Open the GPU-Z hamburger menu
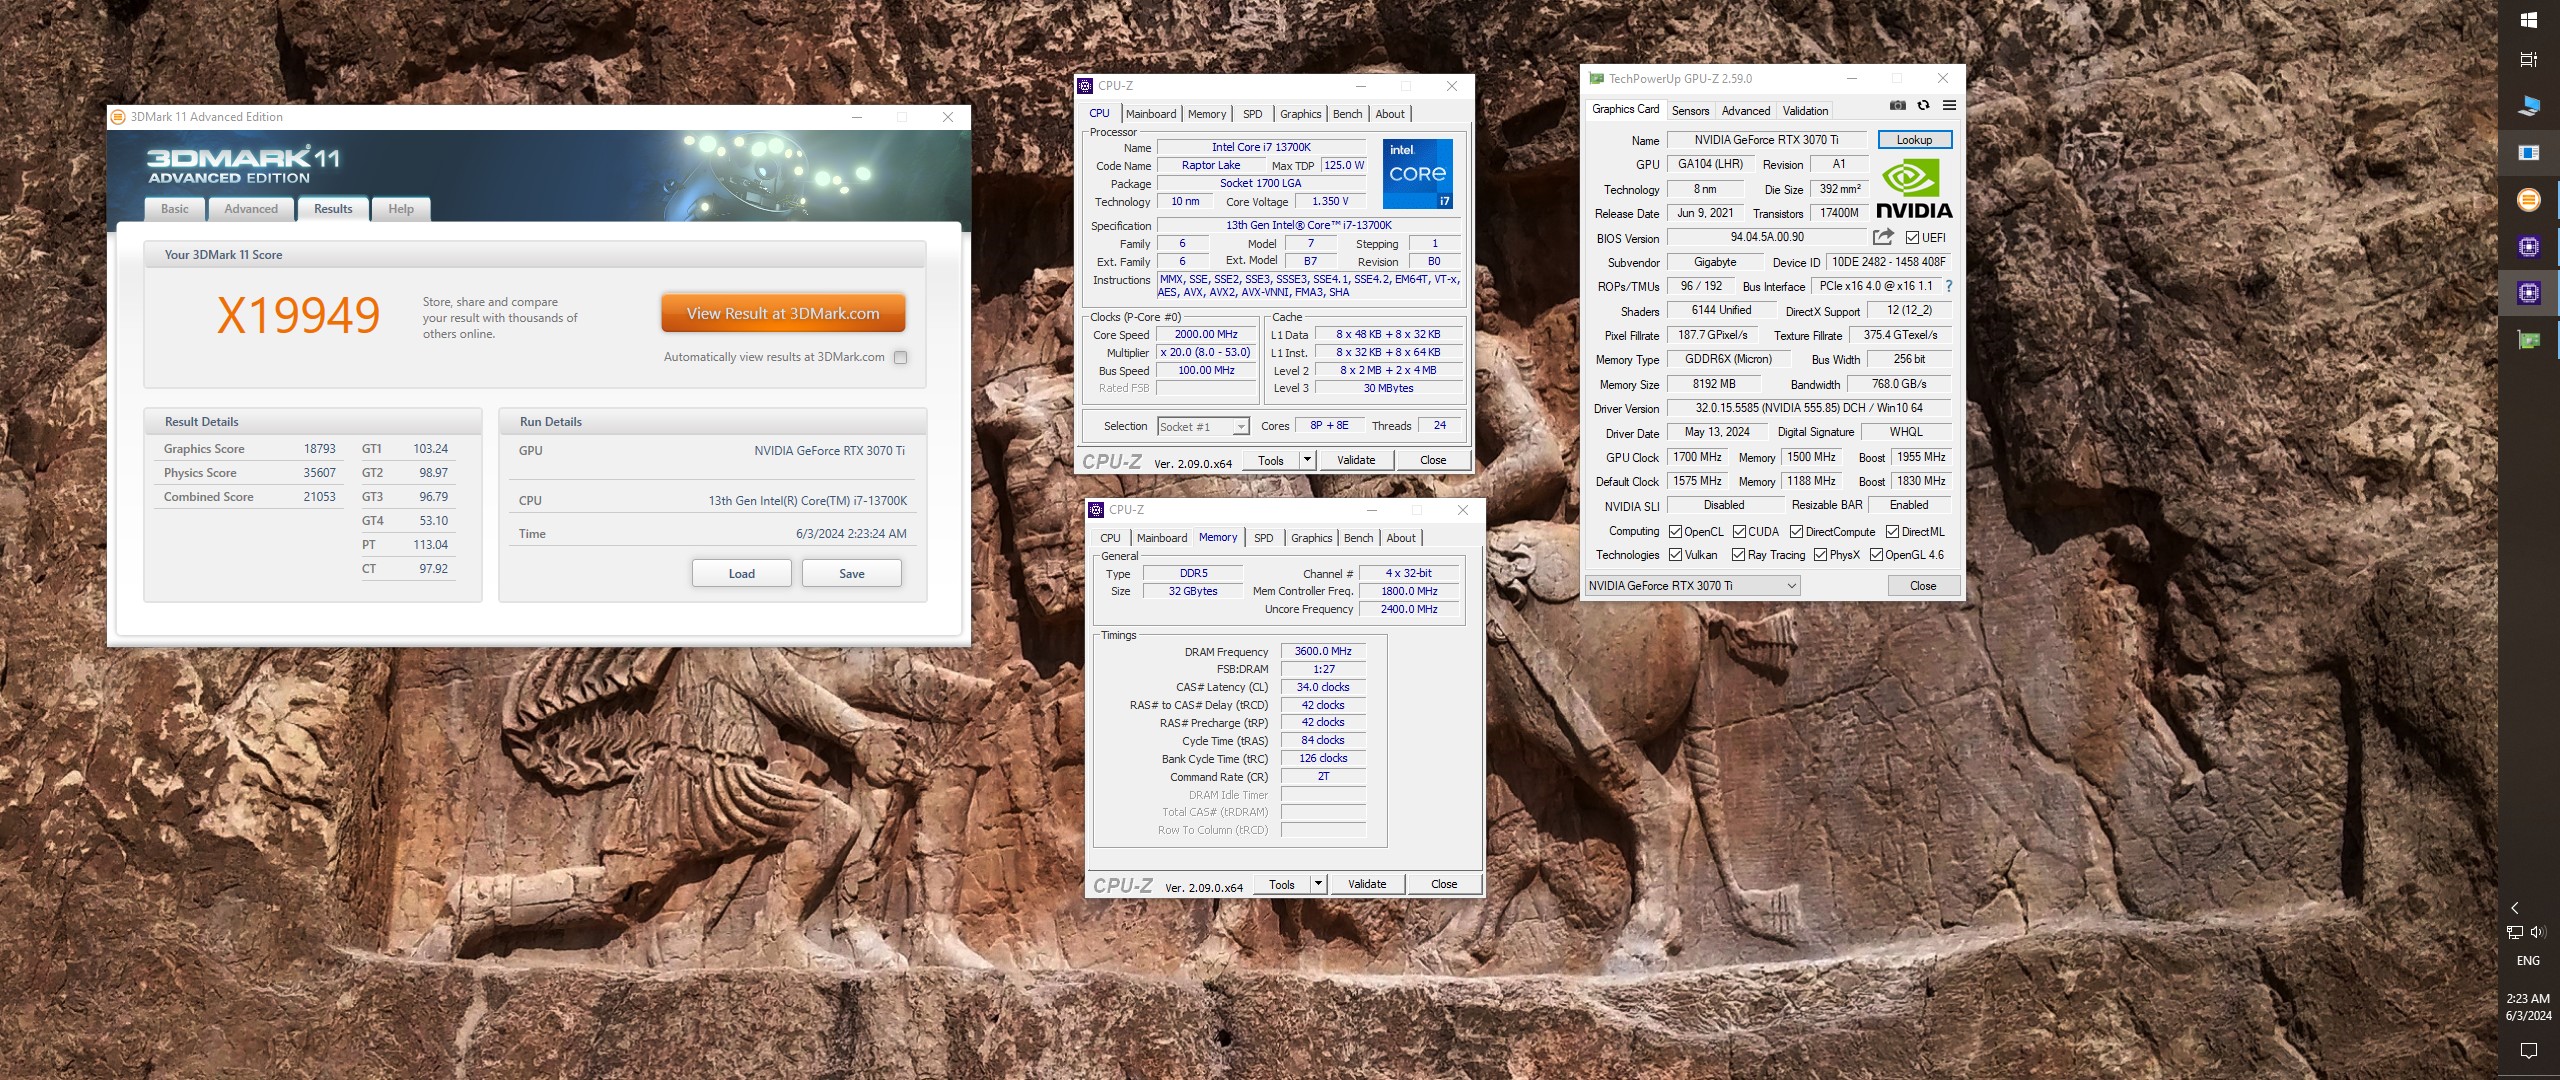This screenshot has height=1080, width=2560. tap(1949, 106)
